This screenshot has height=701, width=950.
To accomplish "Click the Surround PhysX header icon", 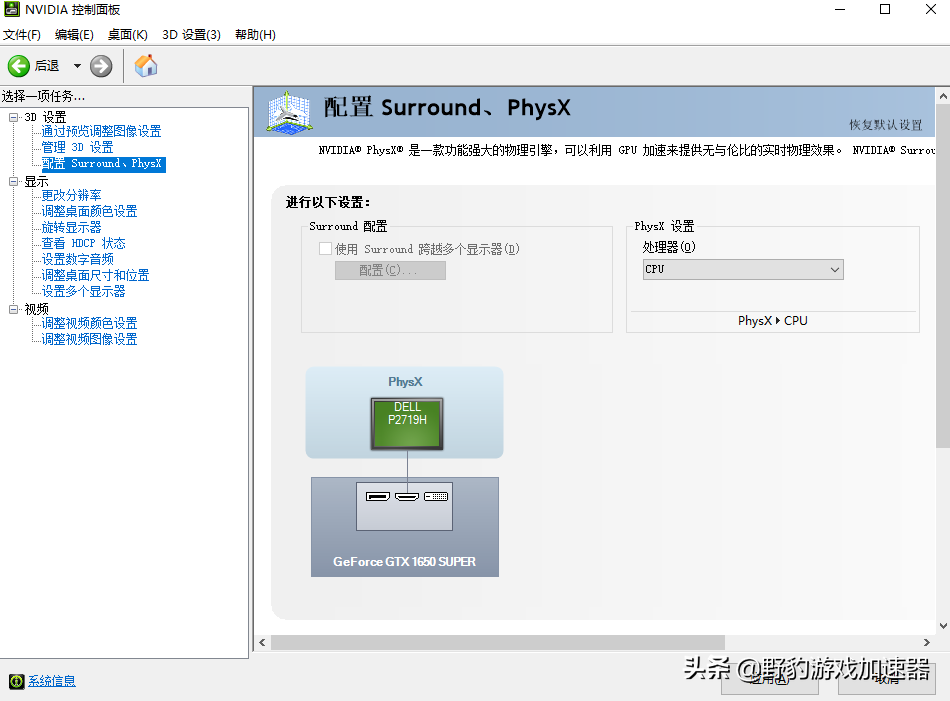I will 290,112.
